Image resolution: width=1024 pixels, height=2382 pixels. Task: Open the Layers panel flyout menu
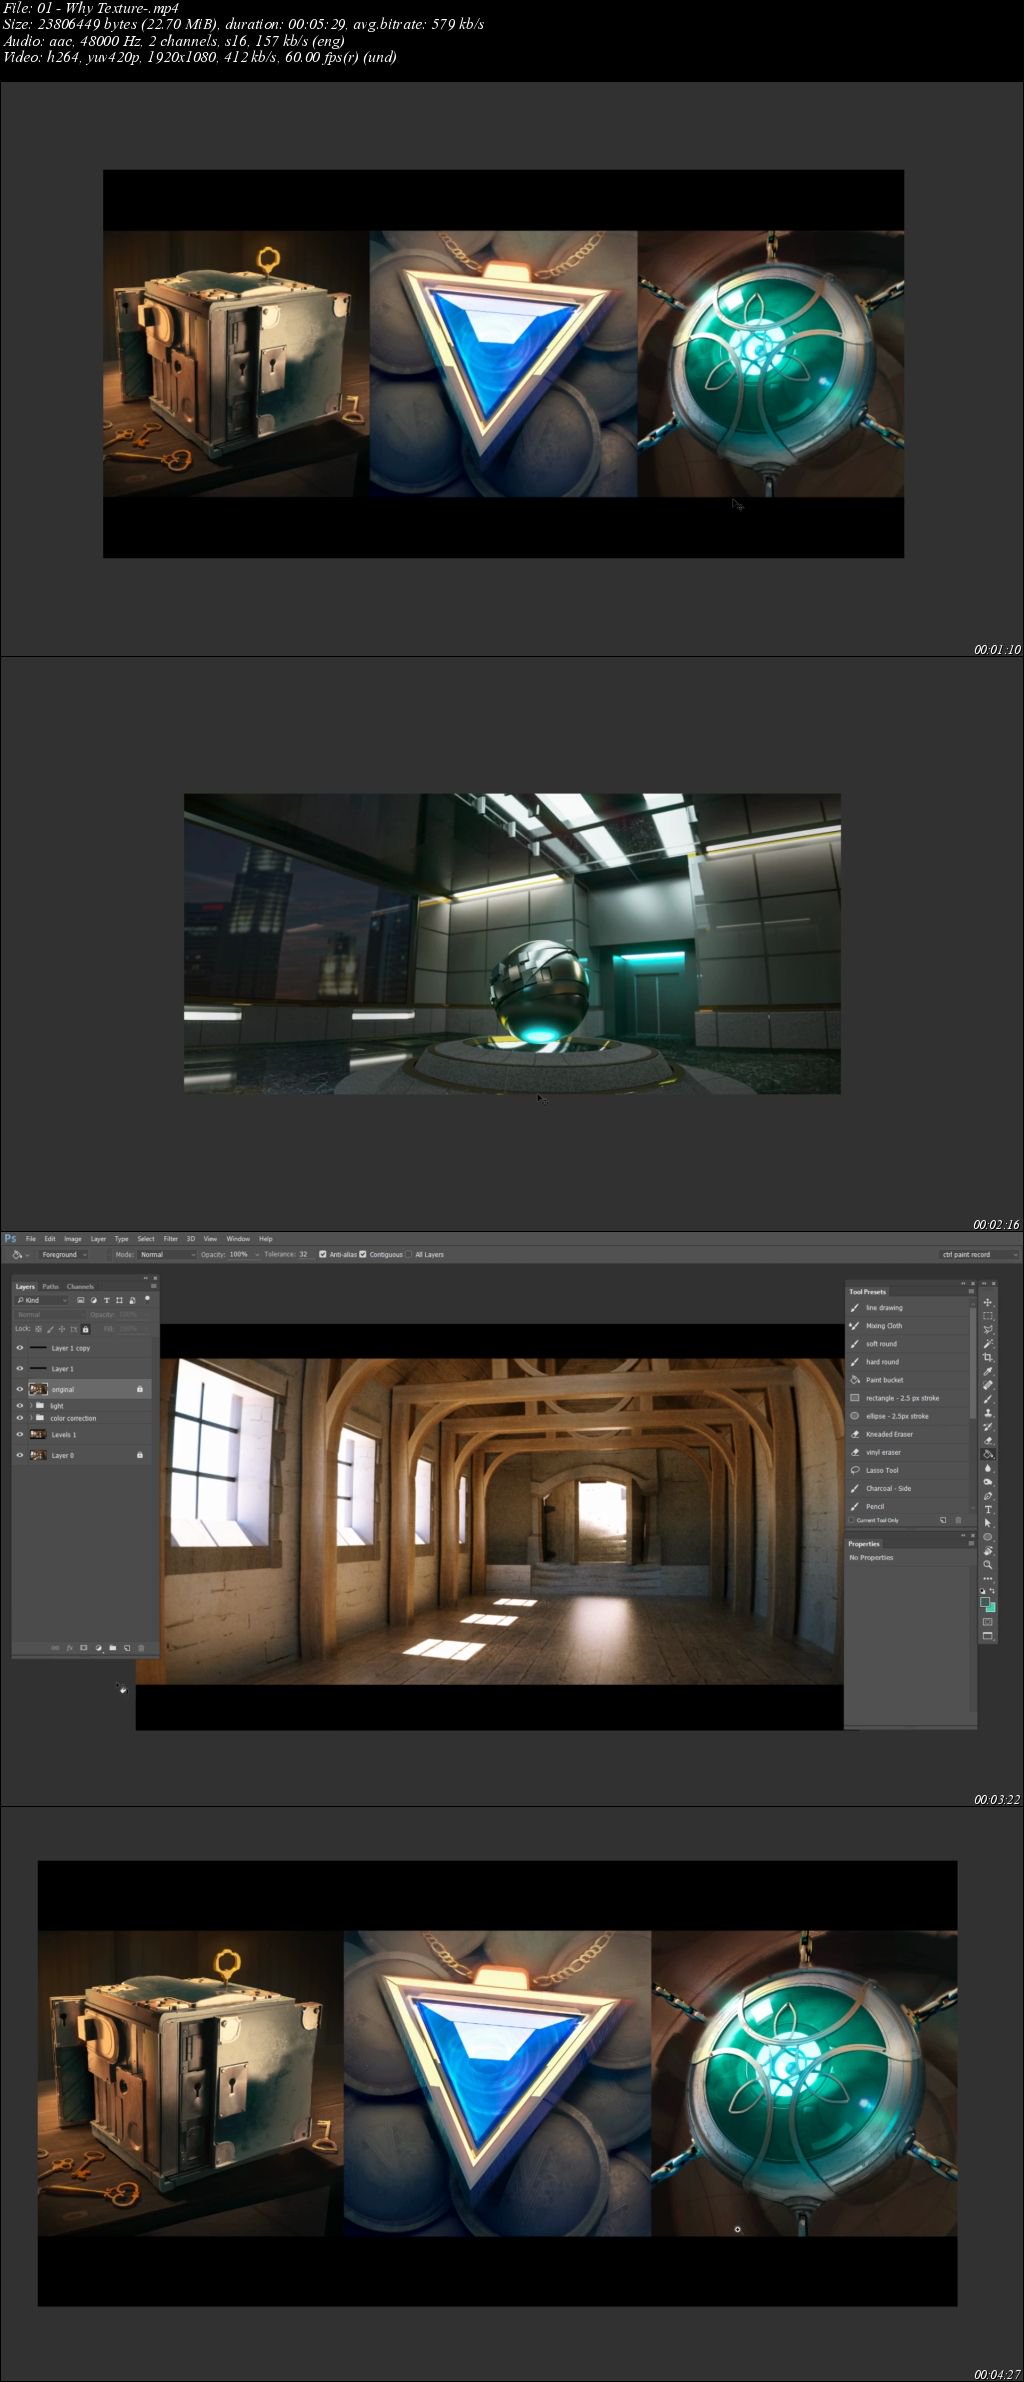click(x=153, y=1286)
